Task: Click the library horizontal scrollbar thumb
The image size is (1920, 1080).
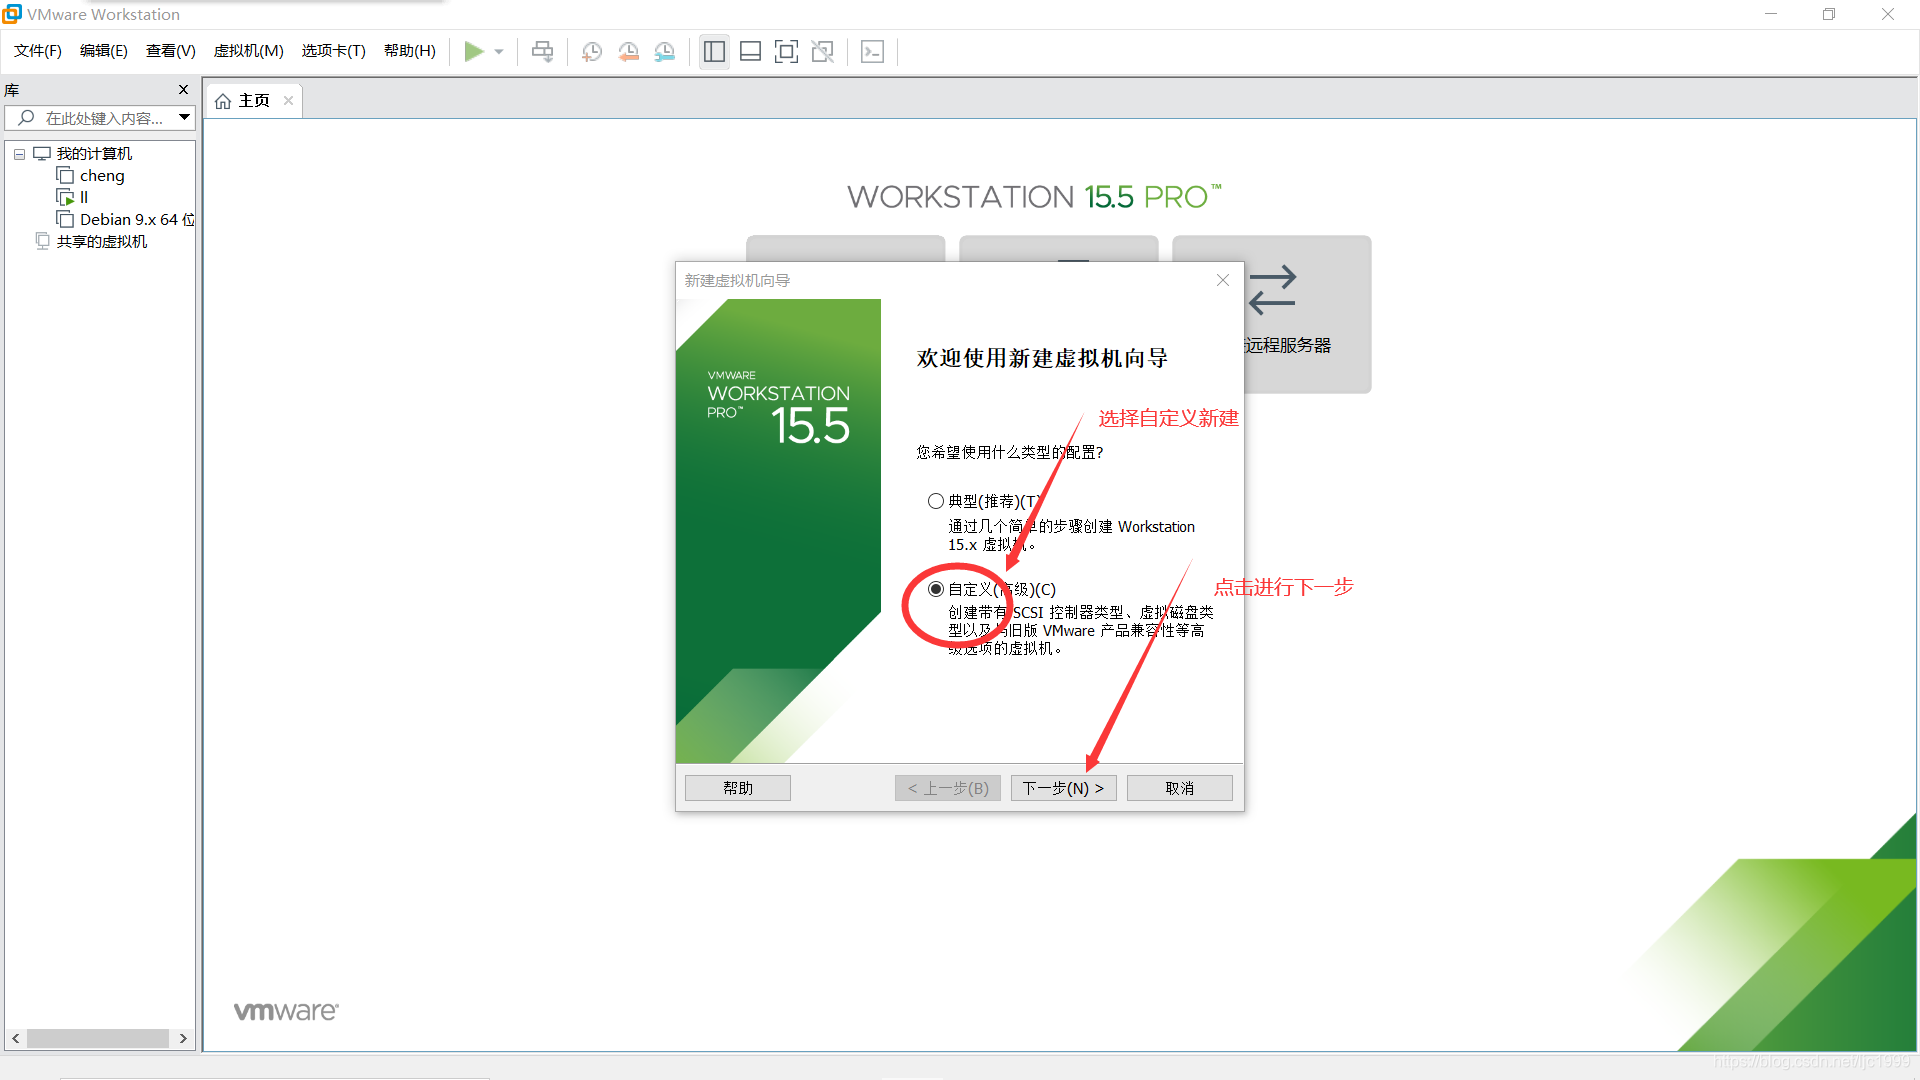Action: pyautogui.click(x=98, y=1039)
